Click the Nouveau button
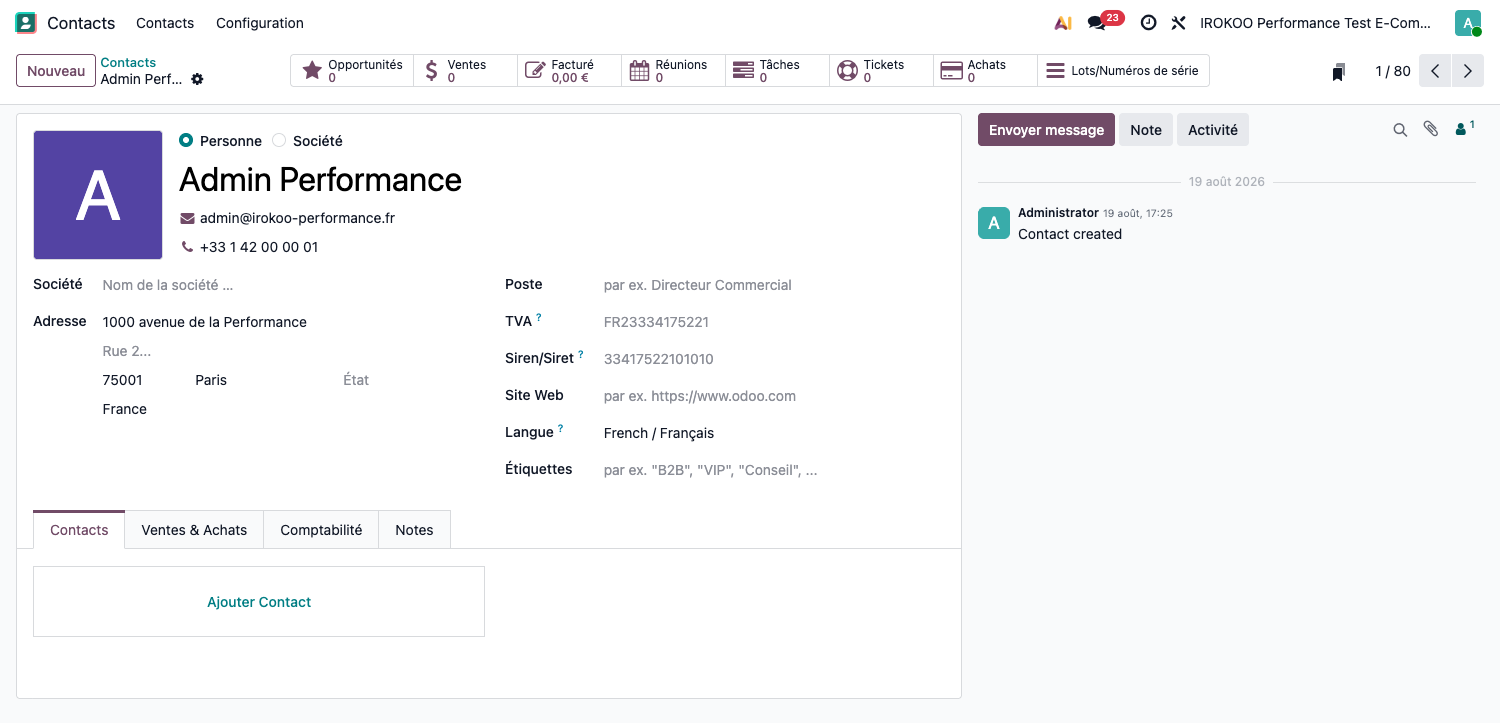1500x723 pixels. pyautogui.click(x=56, y=71)
